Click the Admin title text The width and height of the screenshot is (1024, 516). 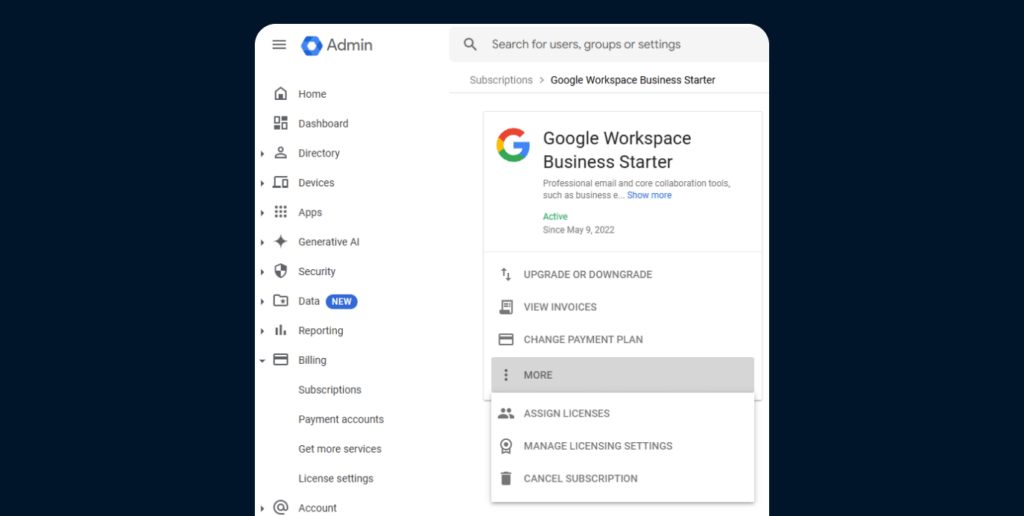click(x=349, y=45)
